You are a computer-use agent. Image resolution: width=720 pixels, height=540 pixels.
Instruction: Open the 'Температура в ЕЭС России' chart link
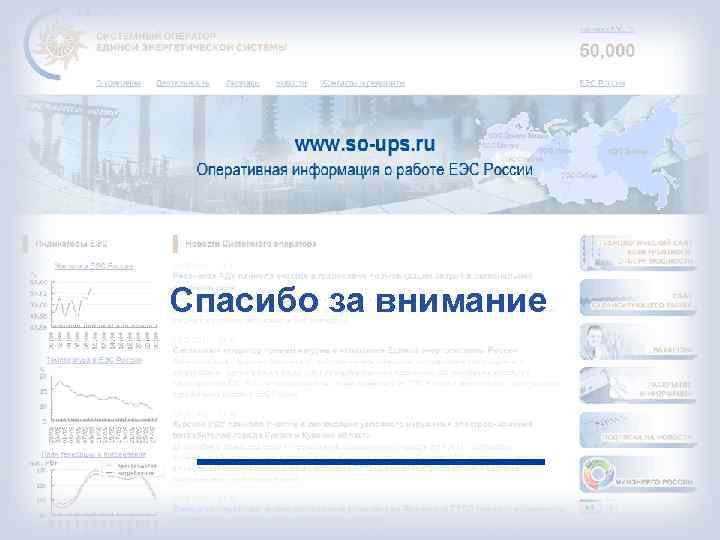click(94, 360)
